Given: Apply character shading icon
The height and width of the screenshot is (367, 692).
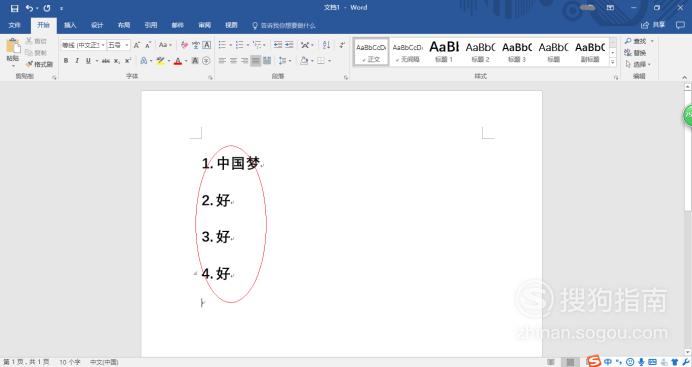Looking at the screenshot, I should pyautogui.click(x=195, y=61).
